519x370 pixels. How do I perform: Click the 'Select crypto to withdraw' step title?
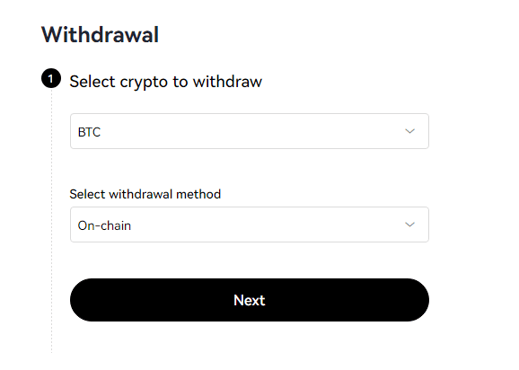click(166, 82)
